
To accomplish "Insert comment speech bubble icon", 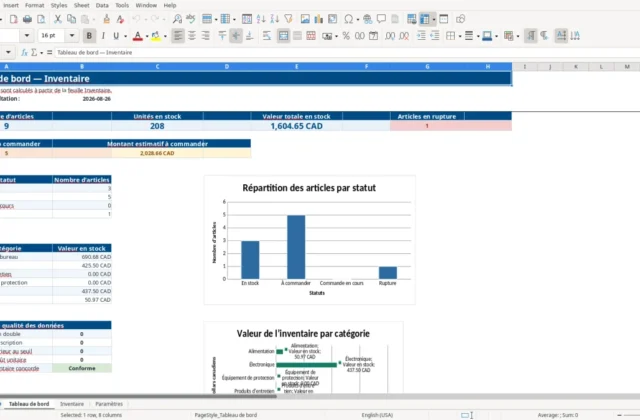I will [x=381, y=19].
